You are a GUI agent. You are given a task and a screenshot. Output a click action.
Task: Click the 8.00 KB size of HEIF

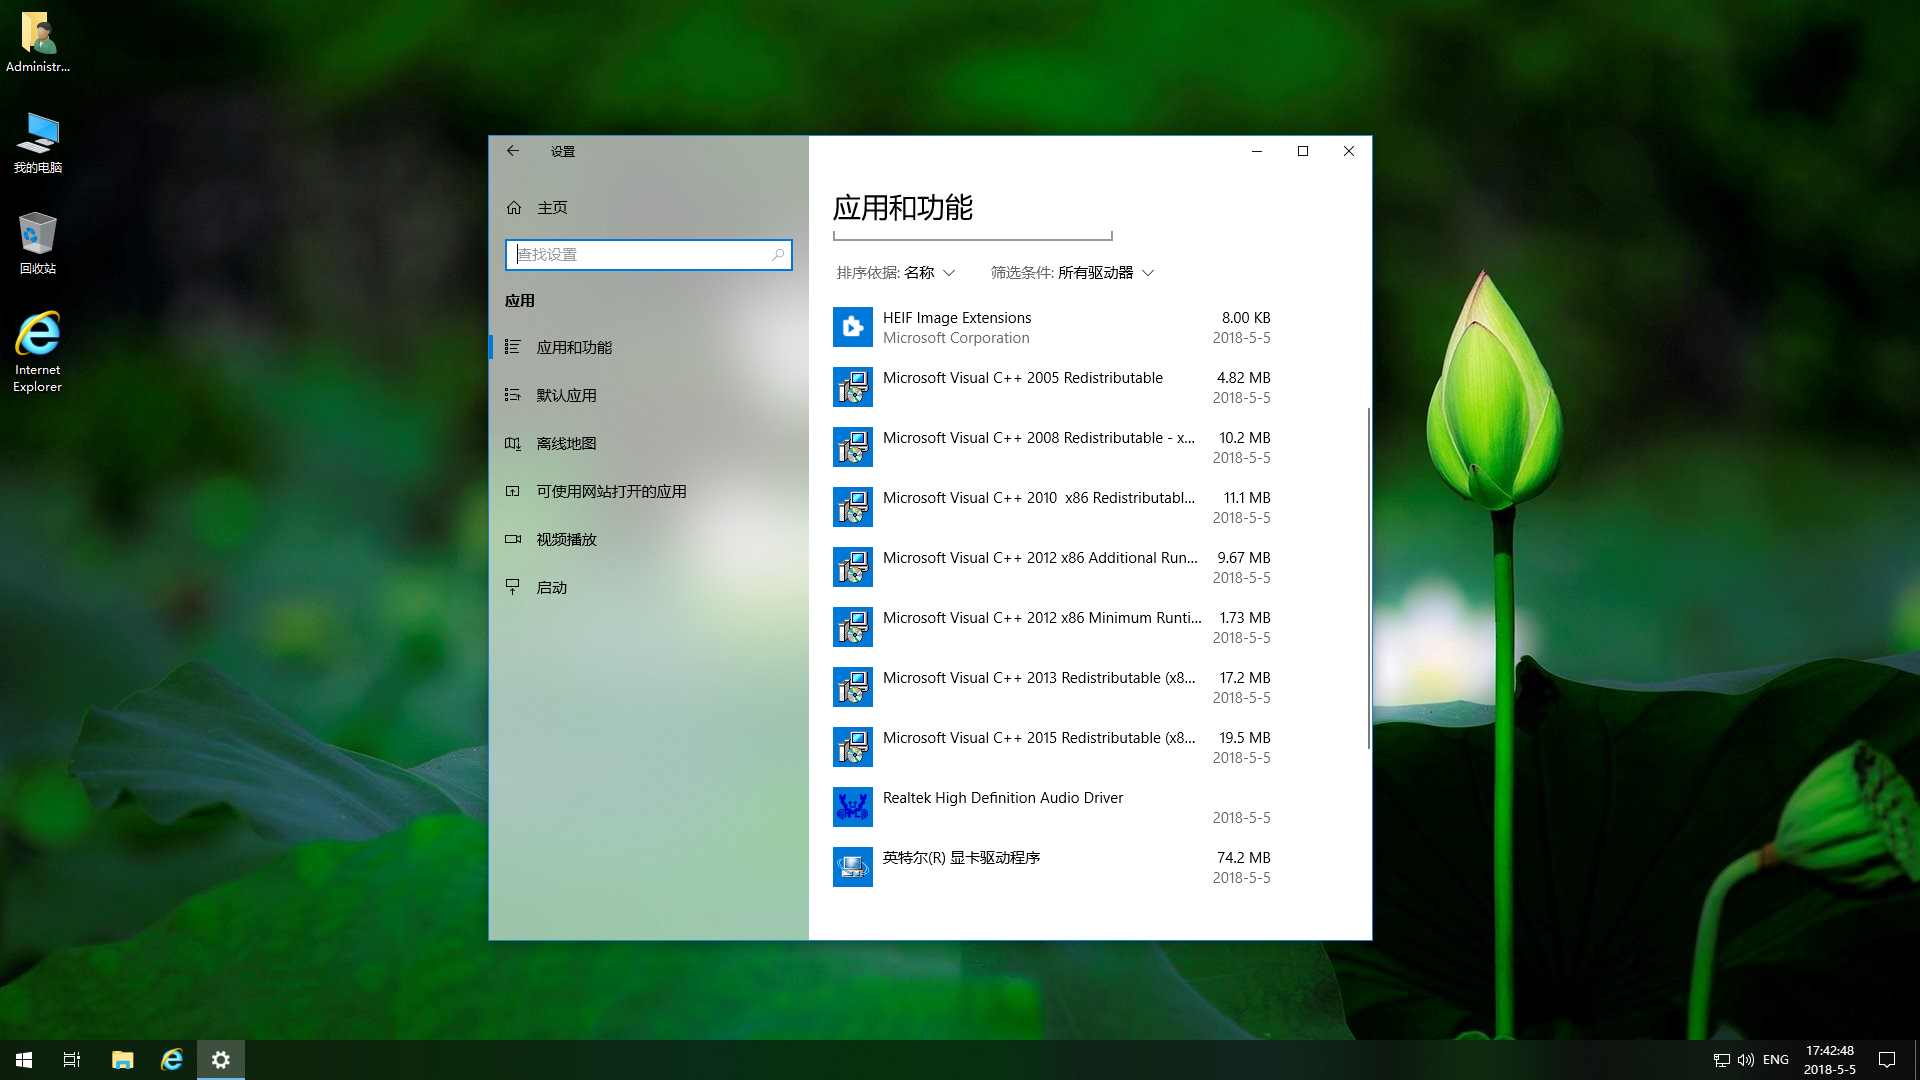[x=1246, y=318]
